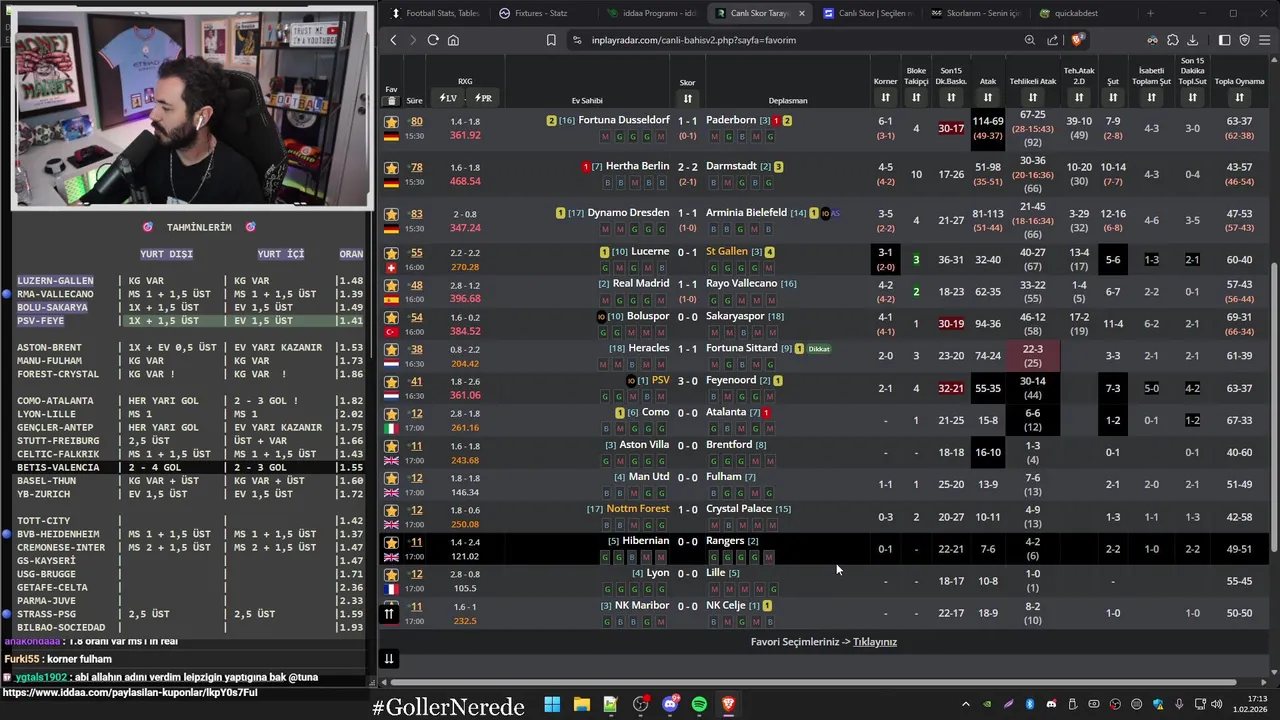Open Brave Shields panel
This screenshot has height=720, width=1280.
[1076, 40]
